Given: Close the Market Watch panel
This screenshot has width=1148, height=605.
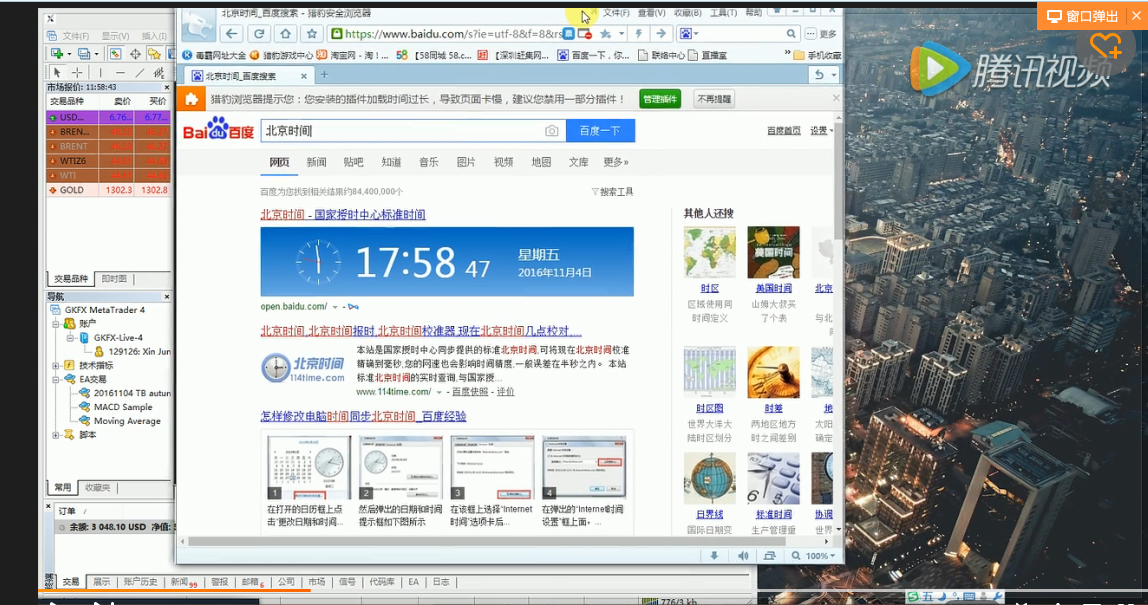Looking at the screenshot, I should (166, 87).
